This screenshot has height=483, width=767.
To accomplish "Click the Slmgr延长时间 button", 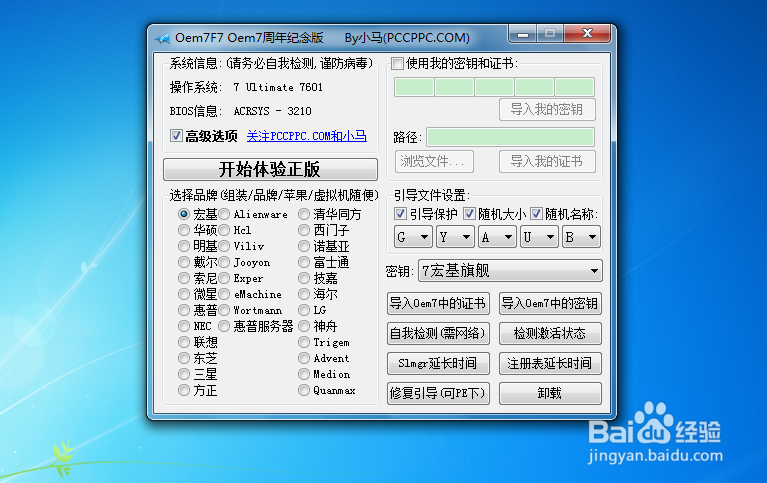I will pos(438,363).
